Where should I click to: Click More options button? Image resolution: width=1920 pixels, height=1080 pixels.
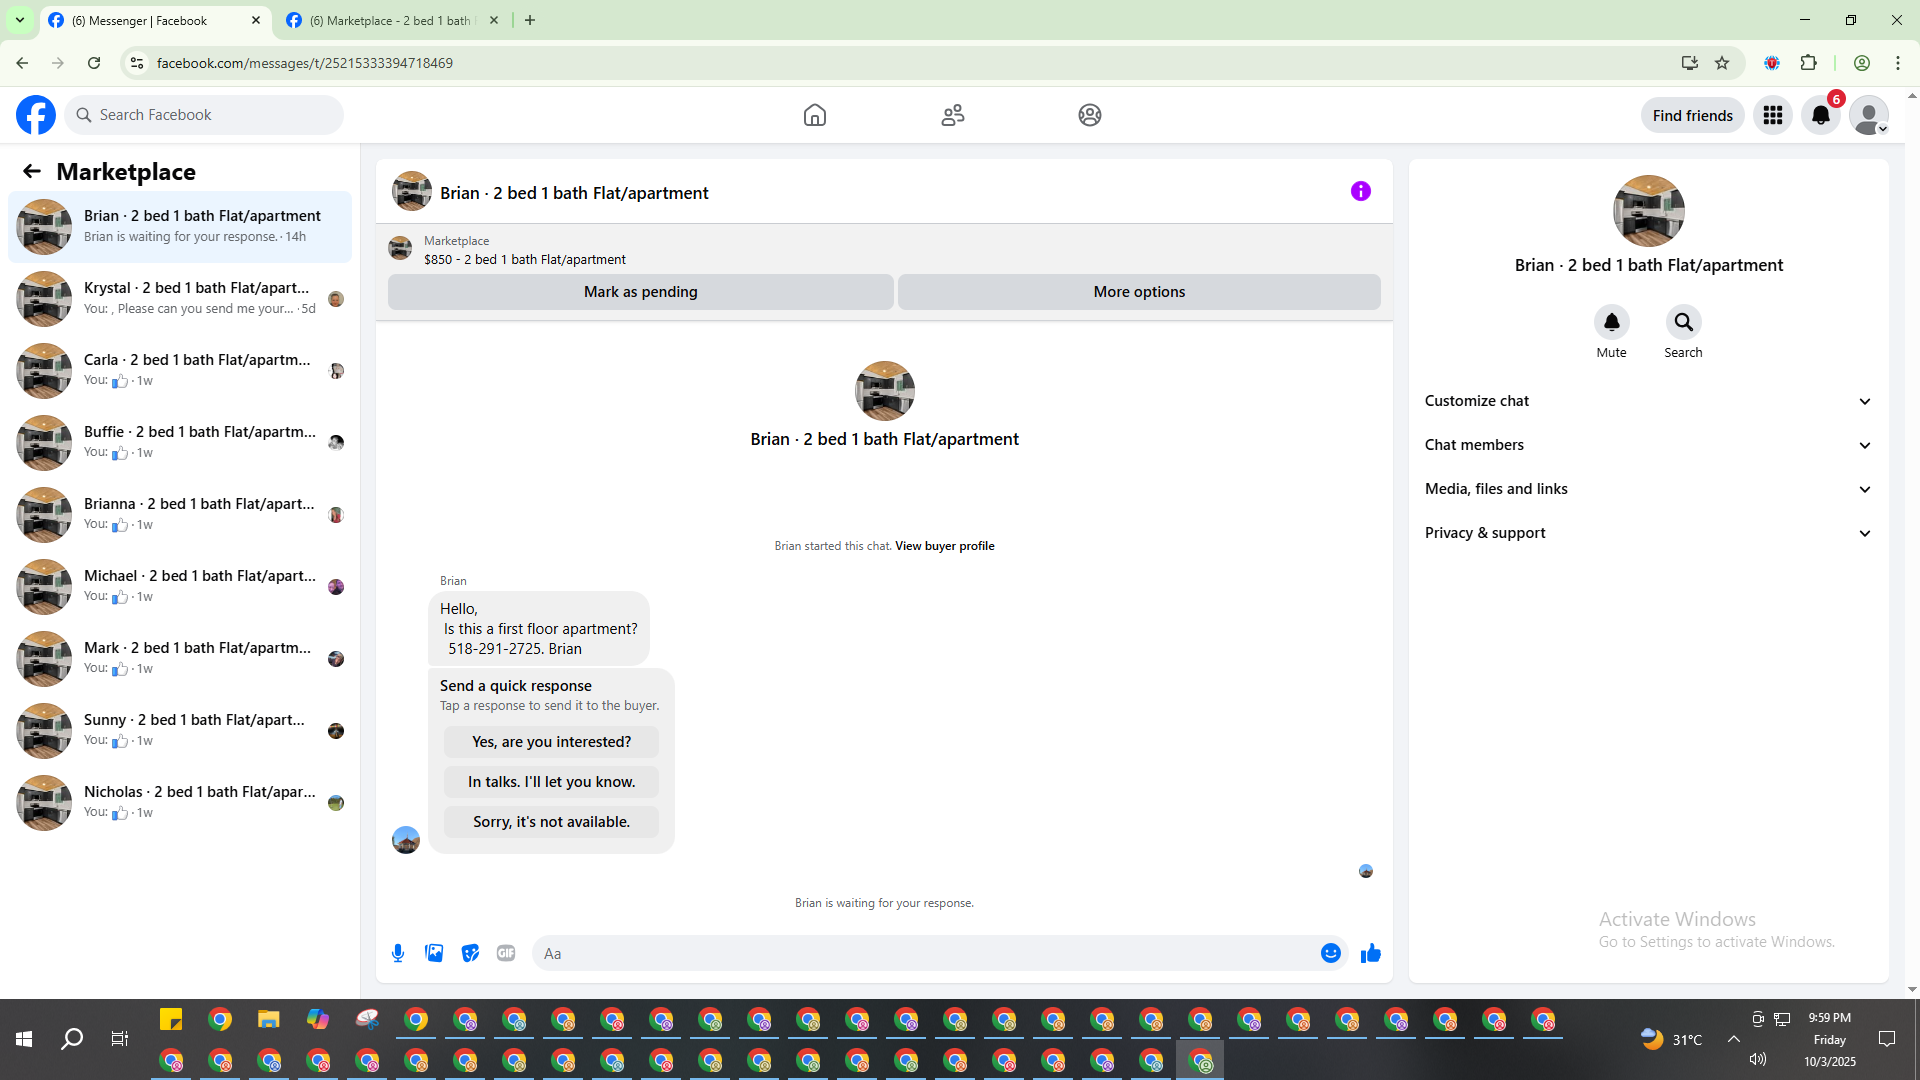[x=1139, y=292]
